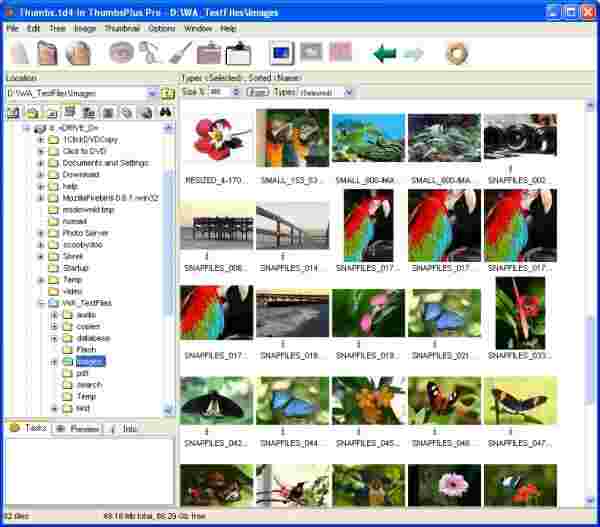Open the Image menu

85,29
